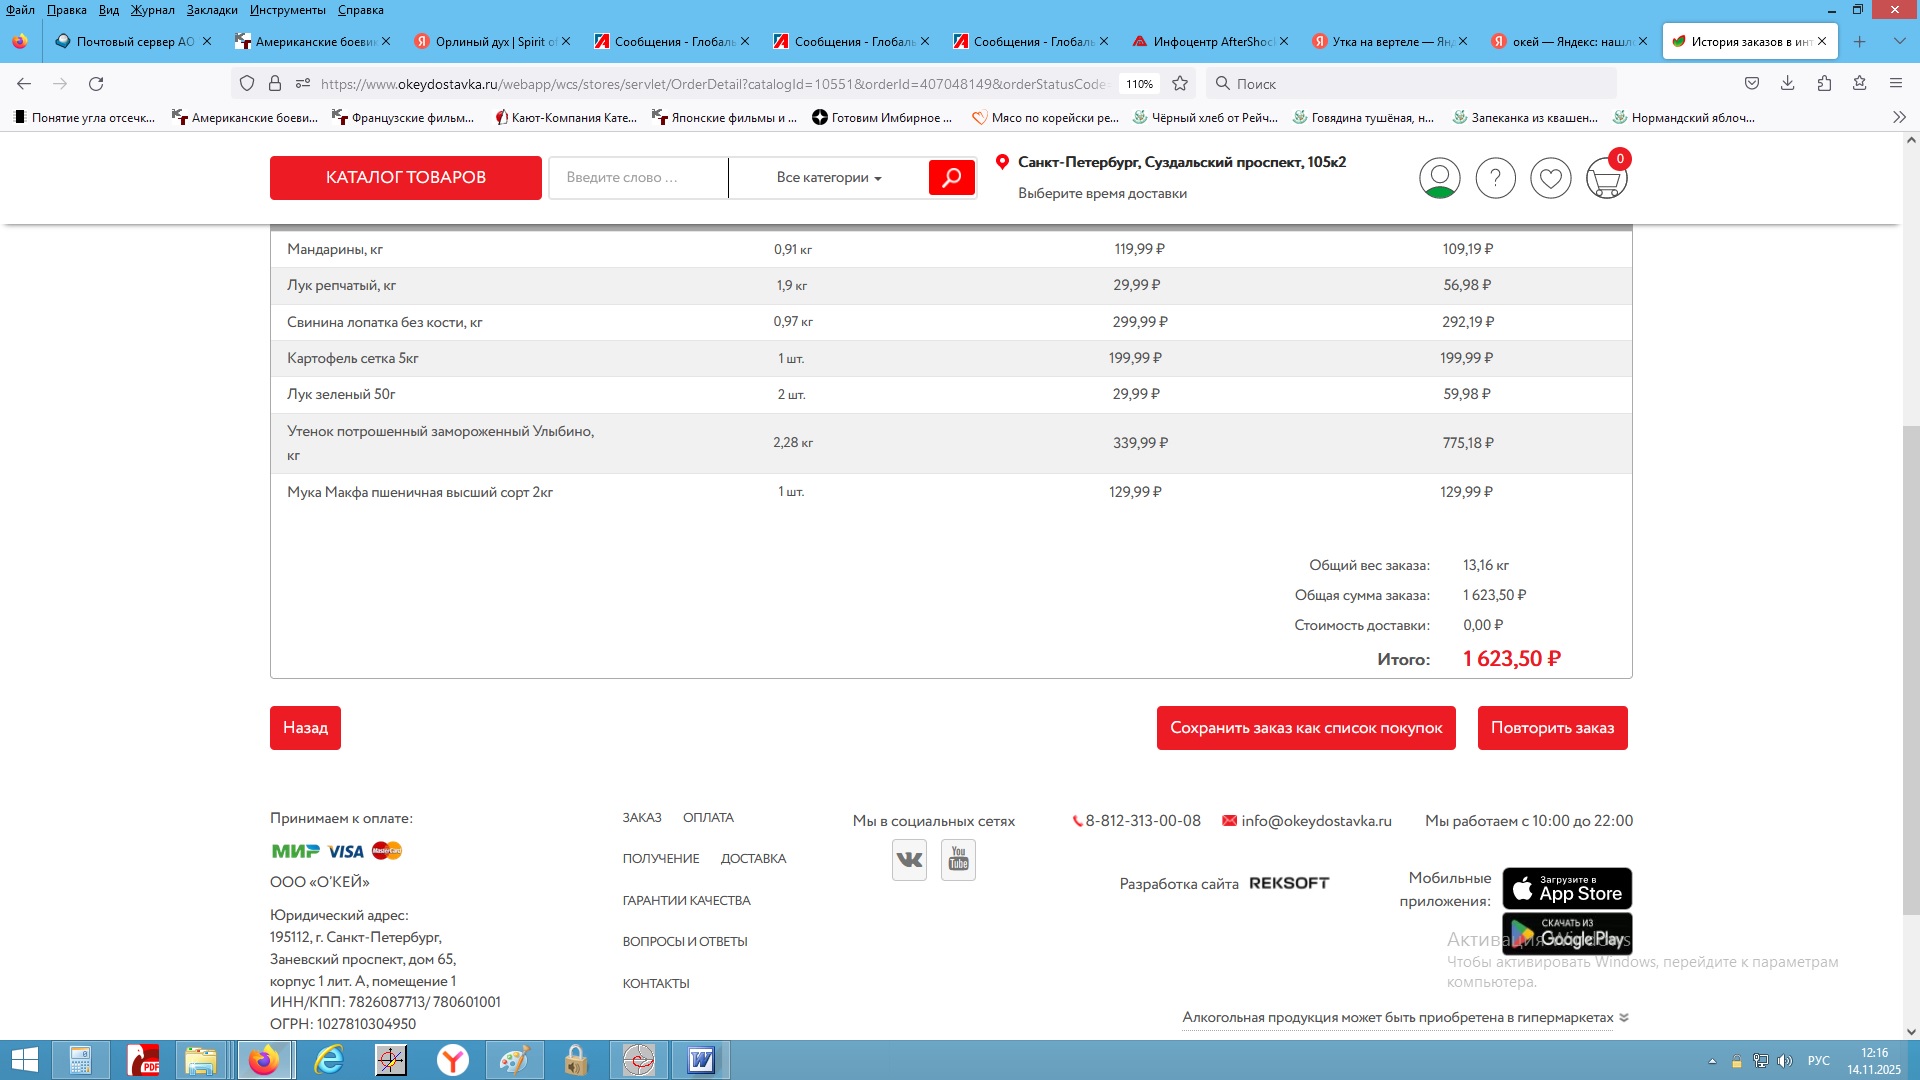The width and height of the screenshot is (1920, 1080).
Task: Open the YouTube social icon
Action: coord(958,860)
